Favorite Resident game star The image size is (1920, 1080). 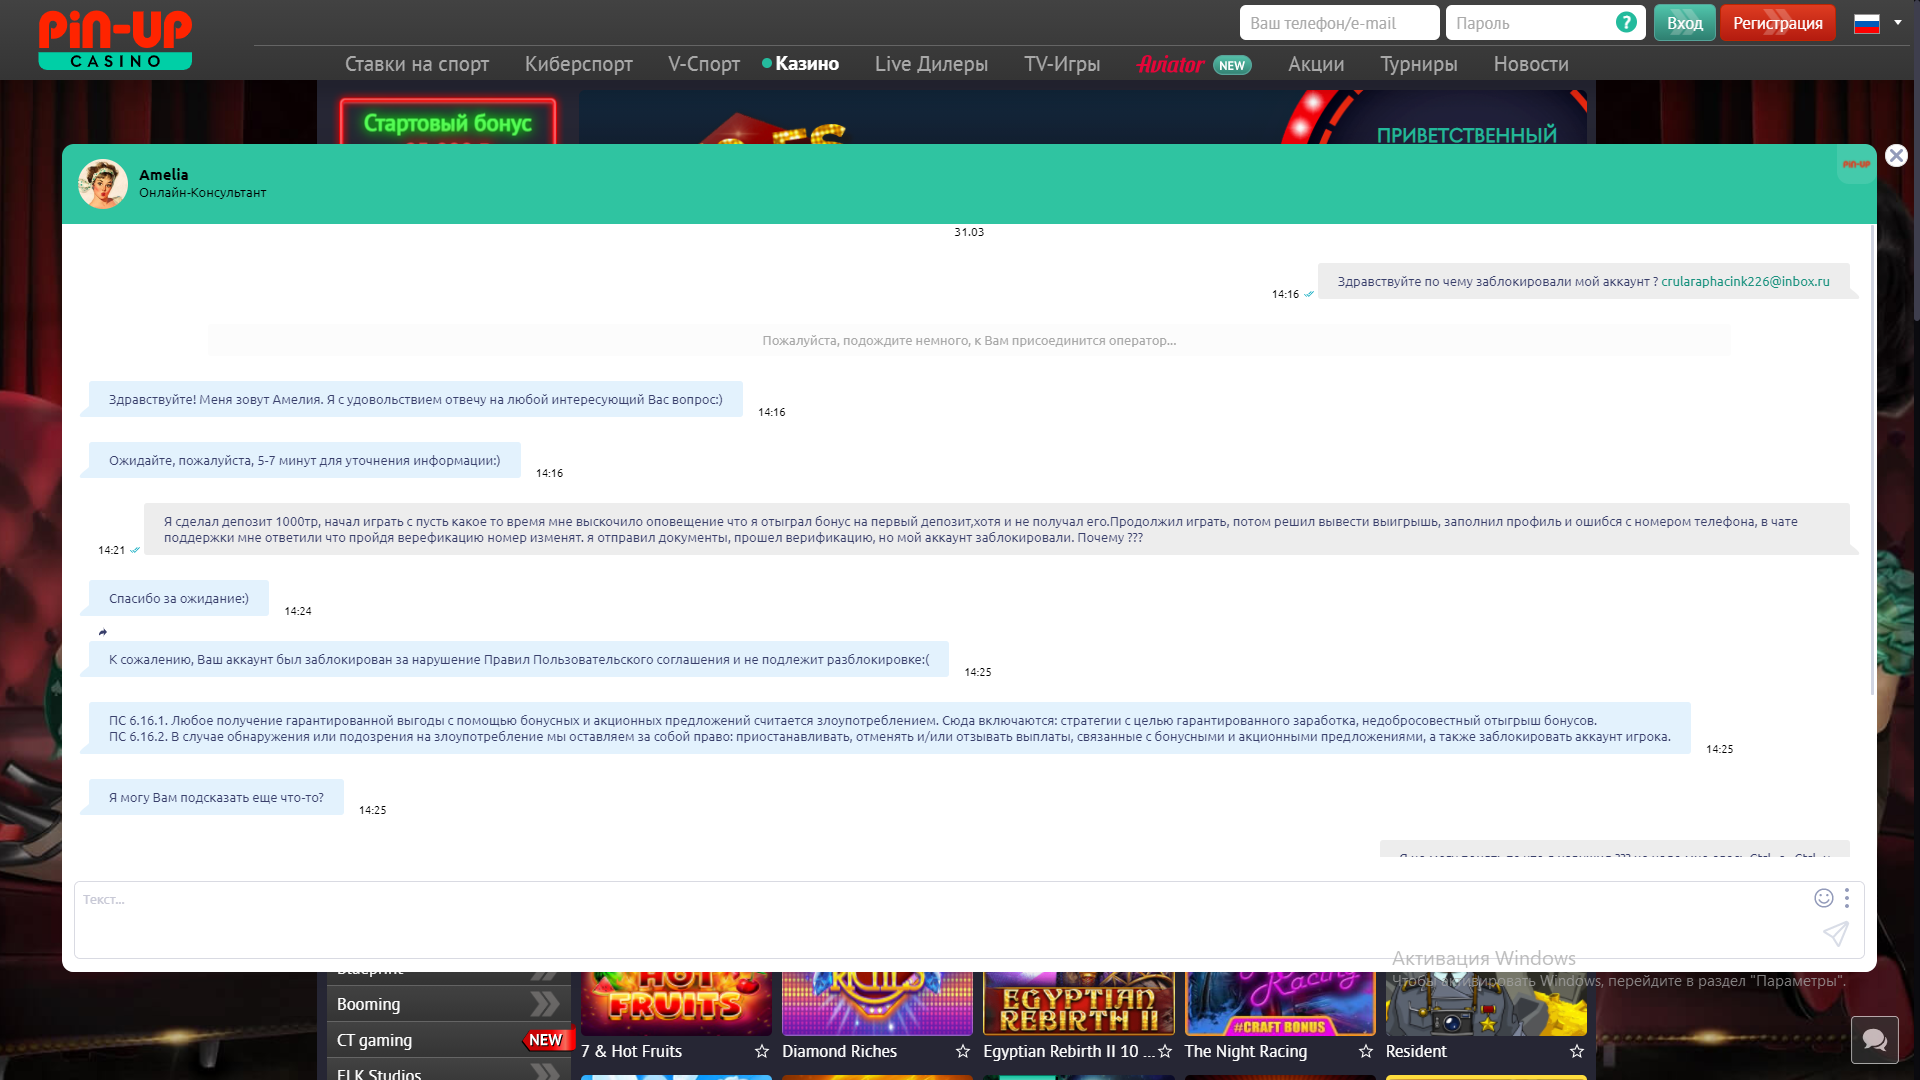tap(1577, 1051)
